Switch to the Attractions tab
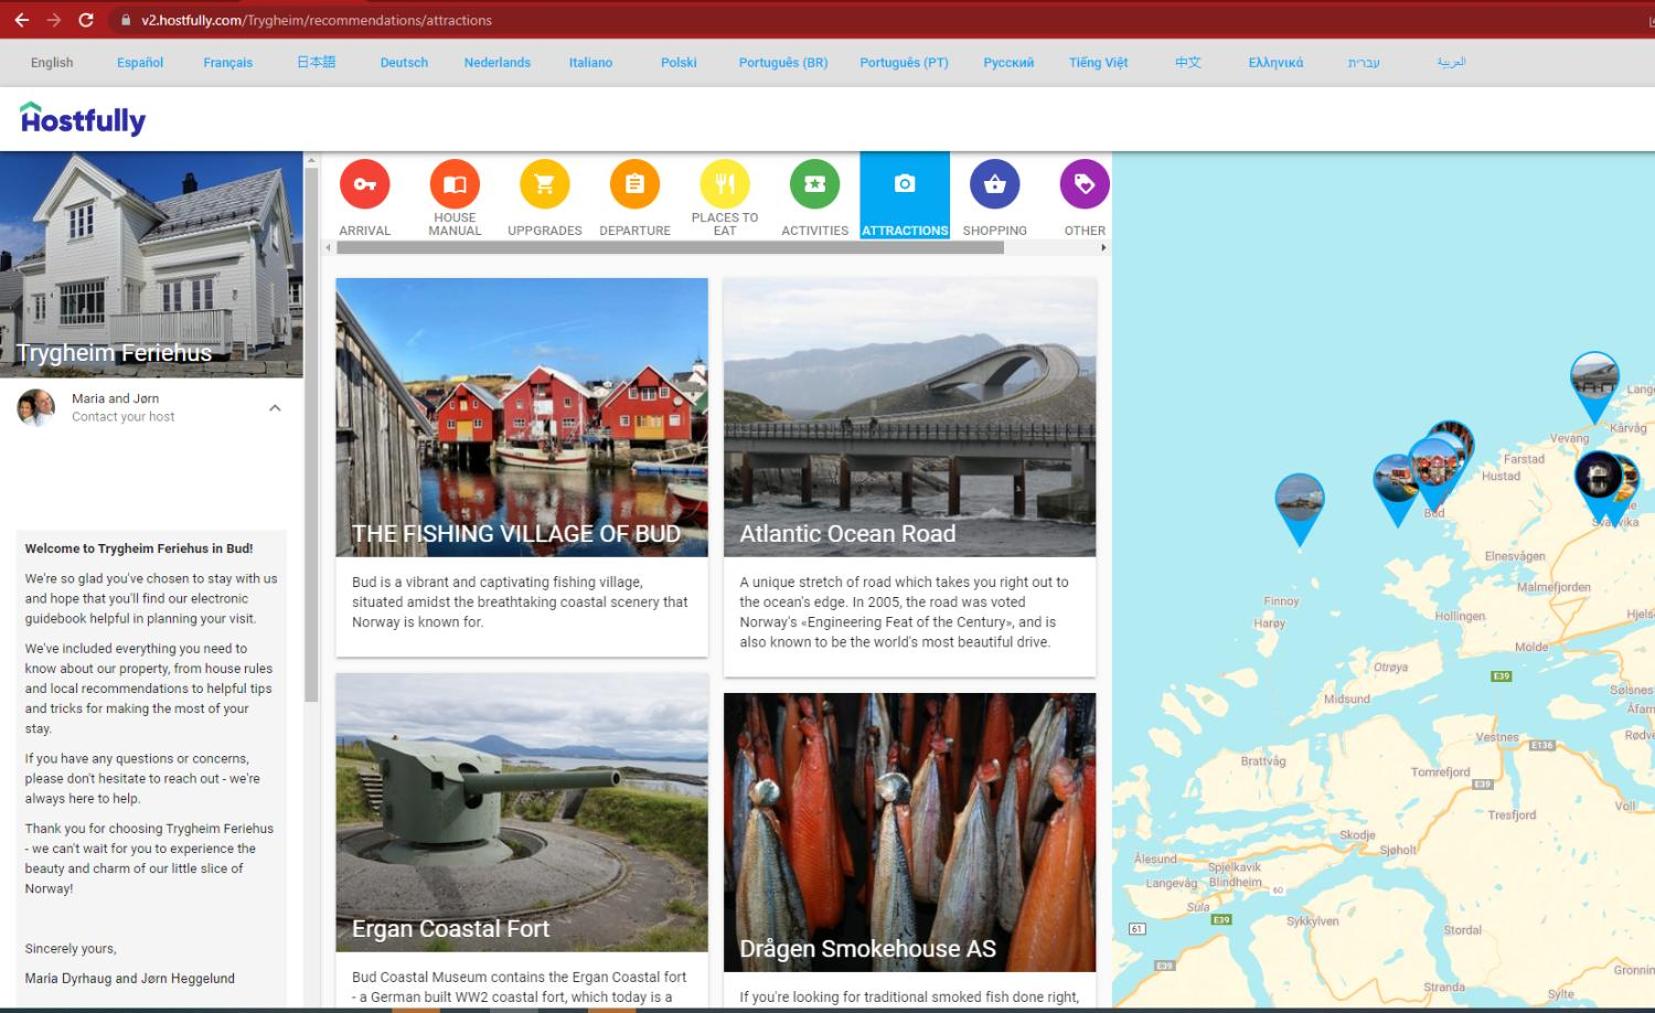 click(905, 196)
